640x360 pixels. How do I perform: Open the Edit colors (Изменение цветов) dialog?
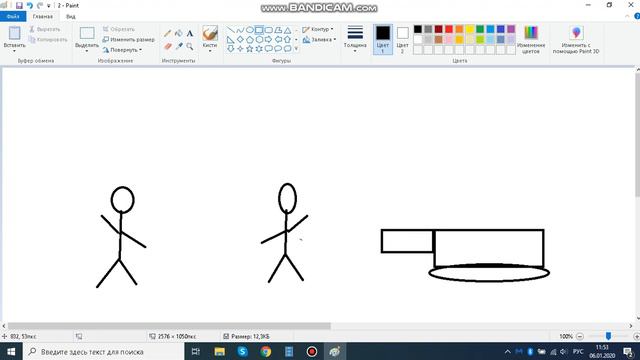531,39
